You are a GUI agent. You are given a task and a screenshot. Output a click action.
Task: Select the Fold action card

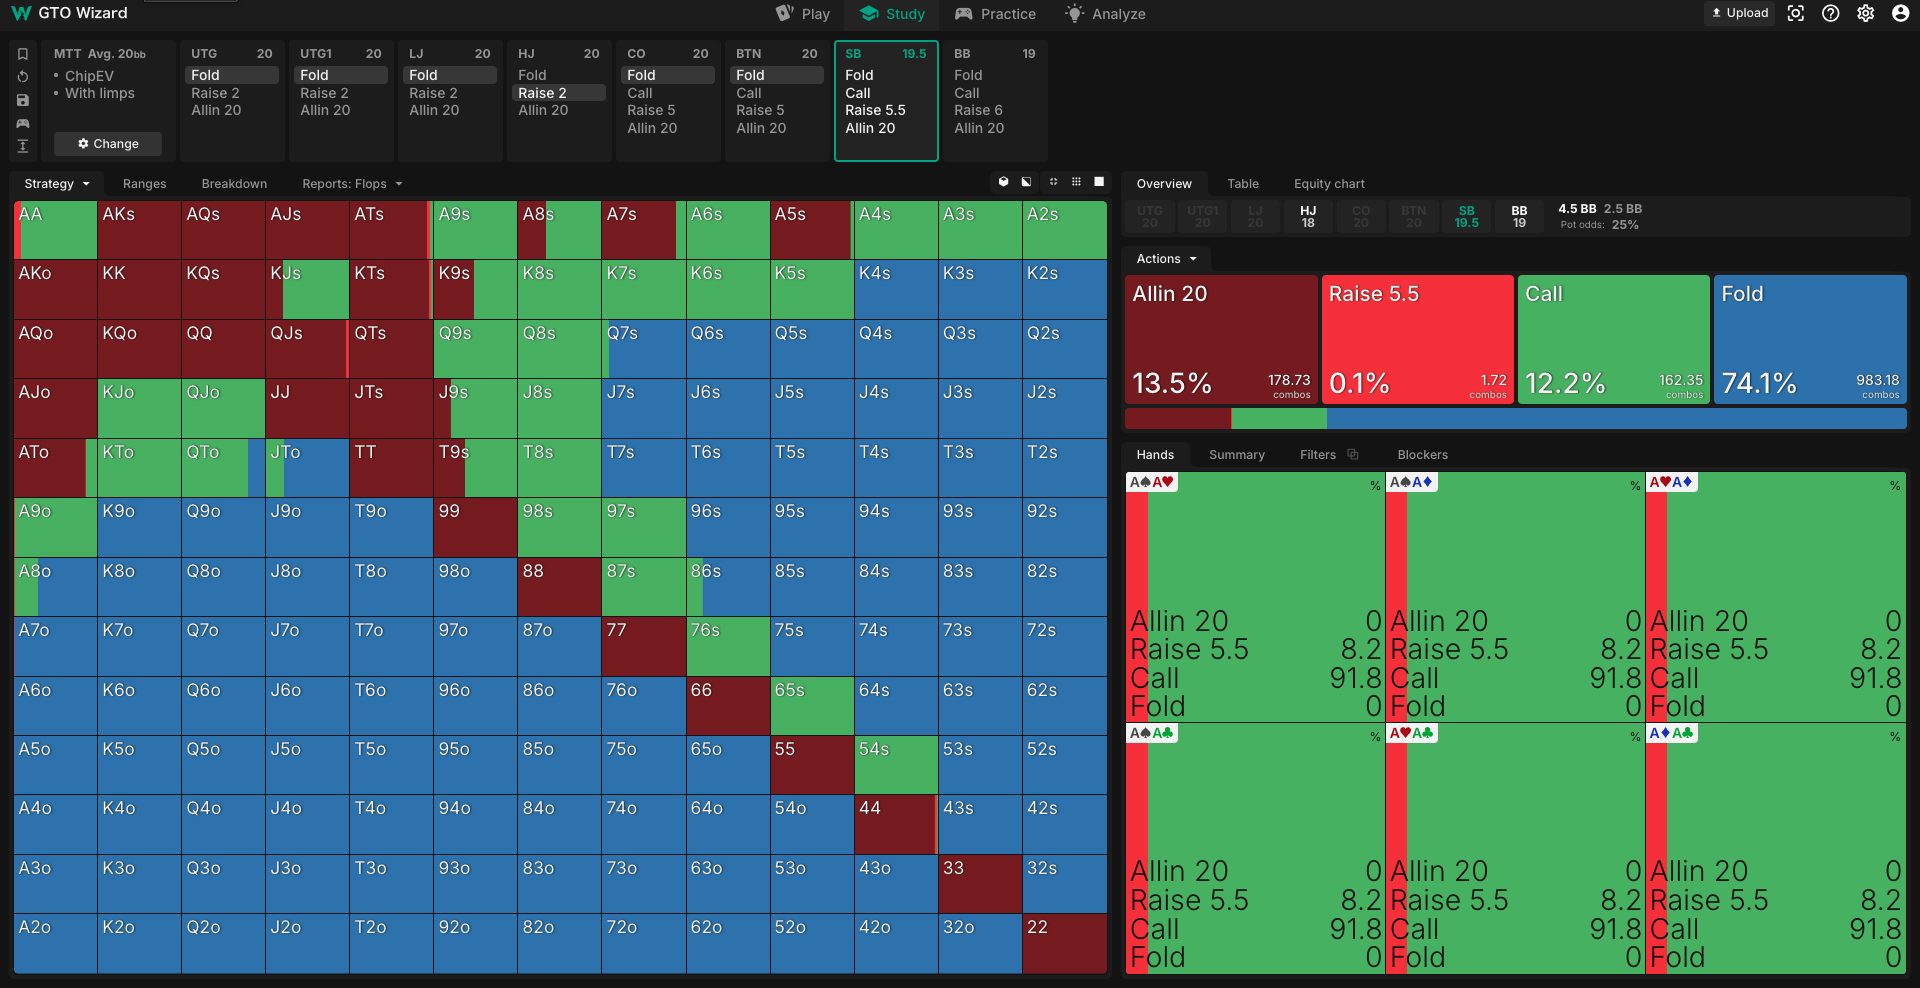coord(1810,340)
